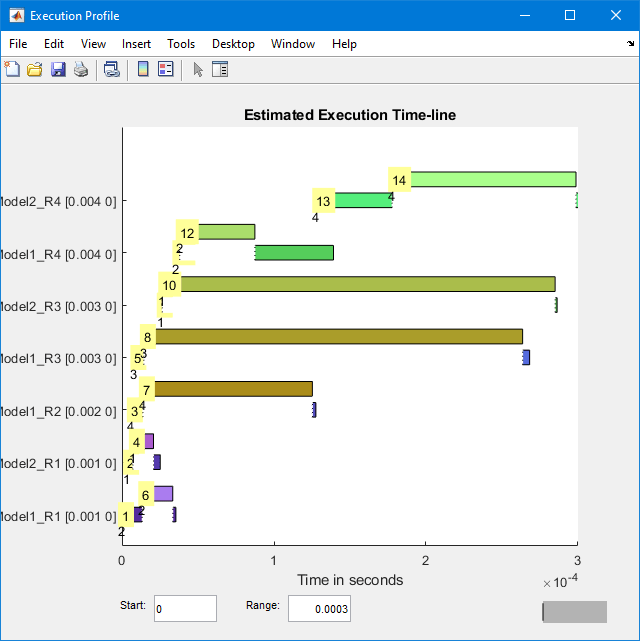The width and height of the screenshot is (640, 641).
Task: Click the Start time input field
Action: pos(185,608)
